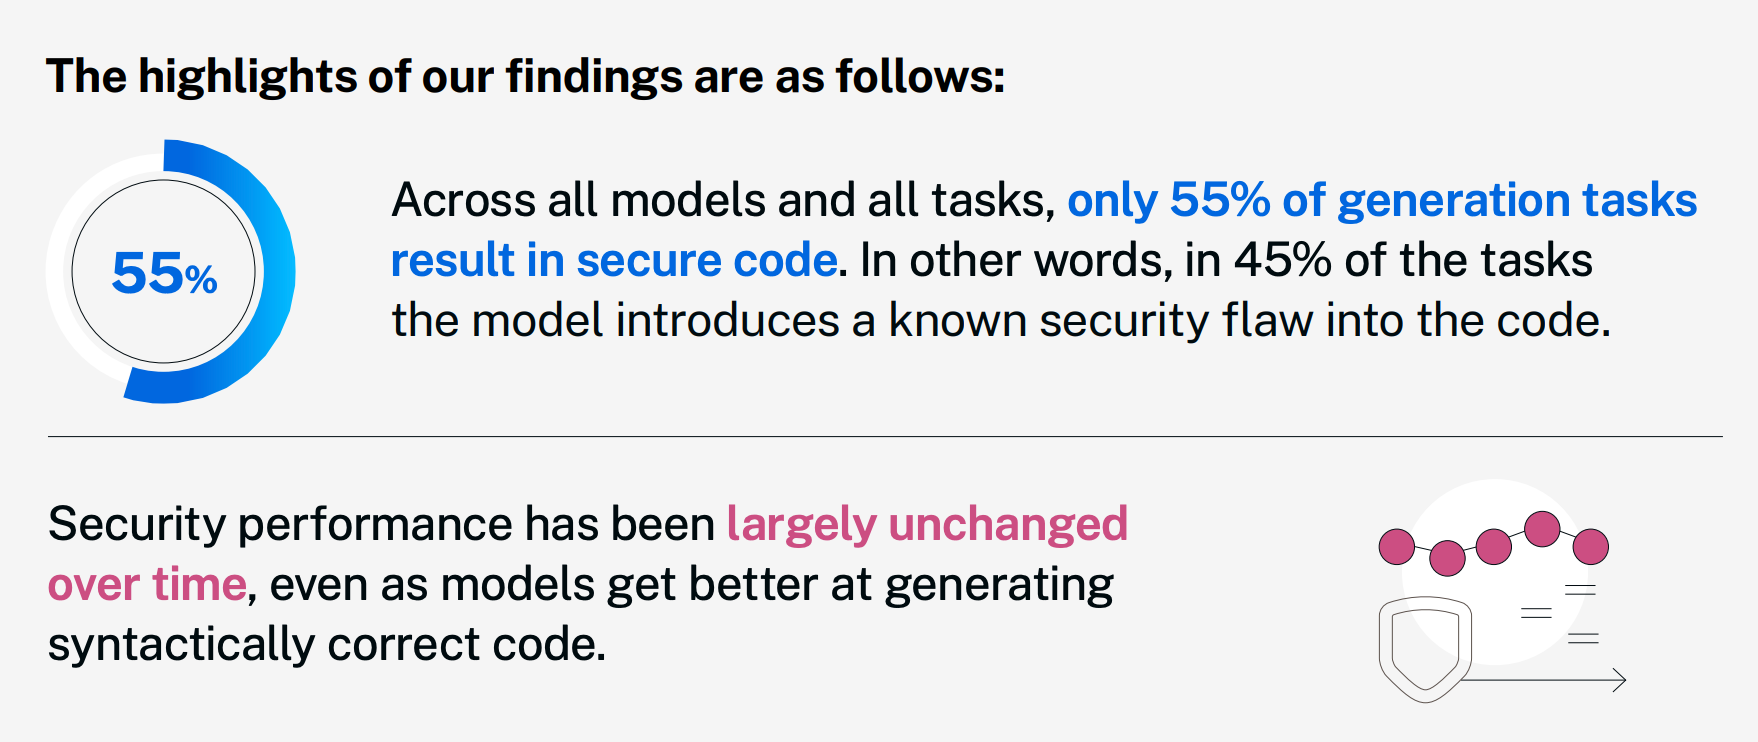Click the blue 'result in secure code' text
The image size is (1758, 742).
(613, 260)
